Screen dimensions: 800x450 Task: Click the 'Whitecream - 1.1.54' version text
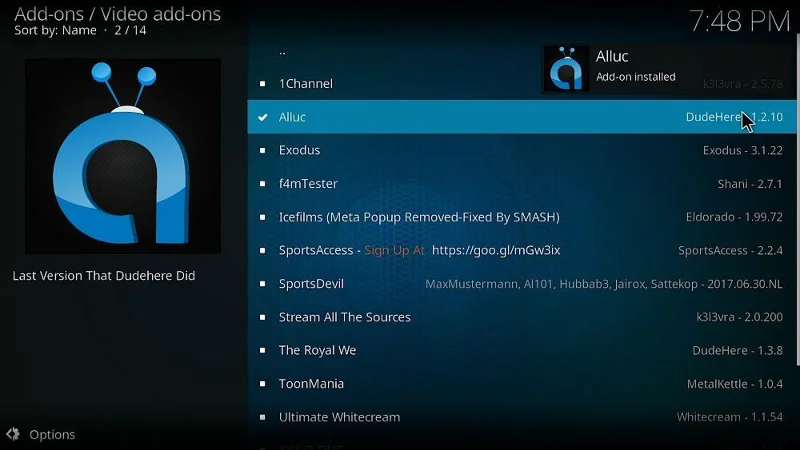pos(730,417)
